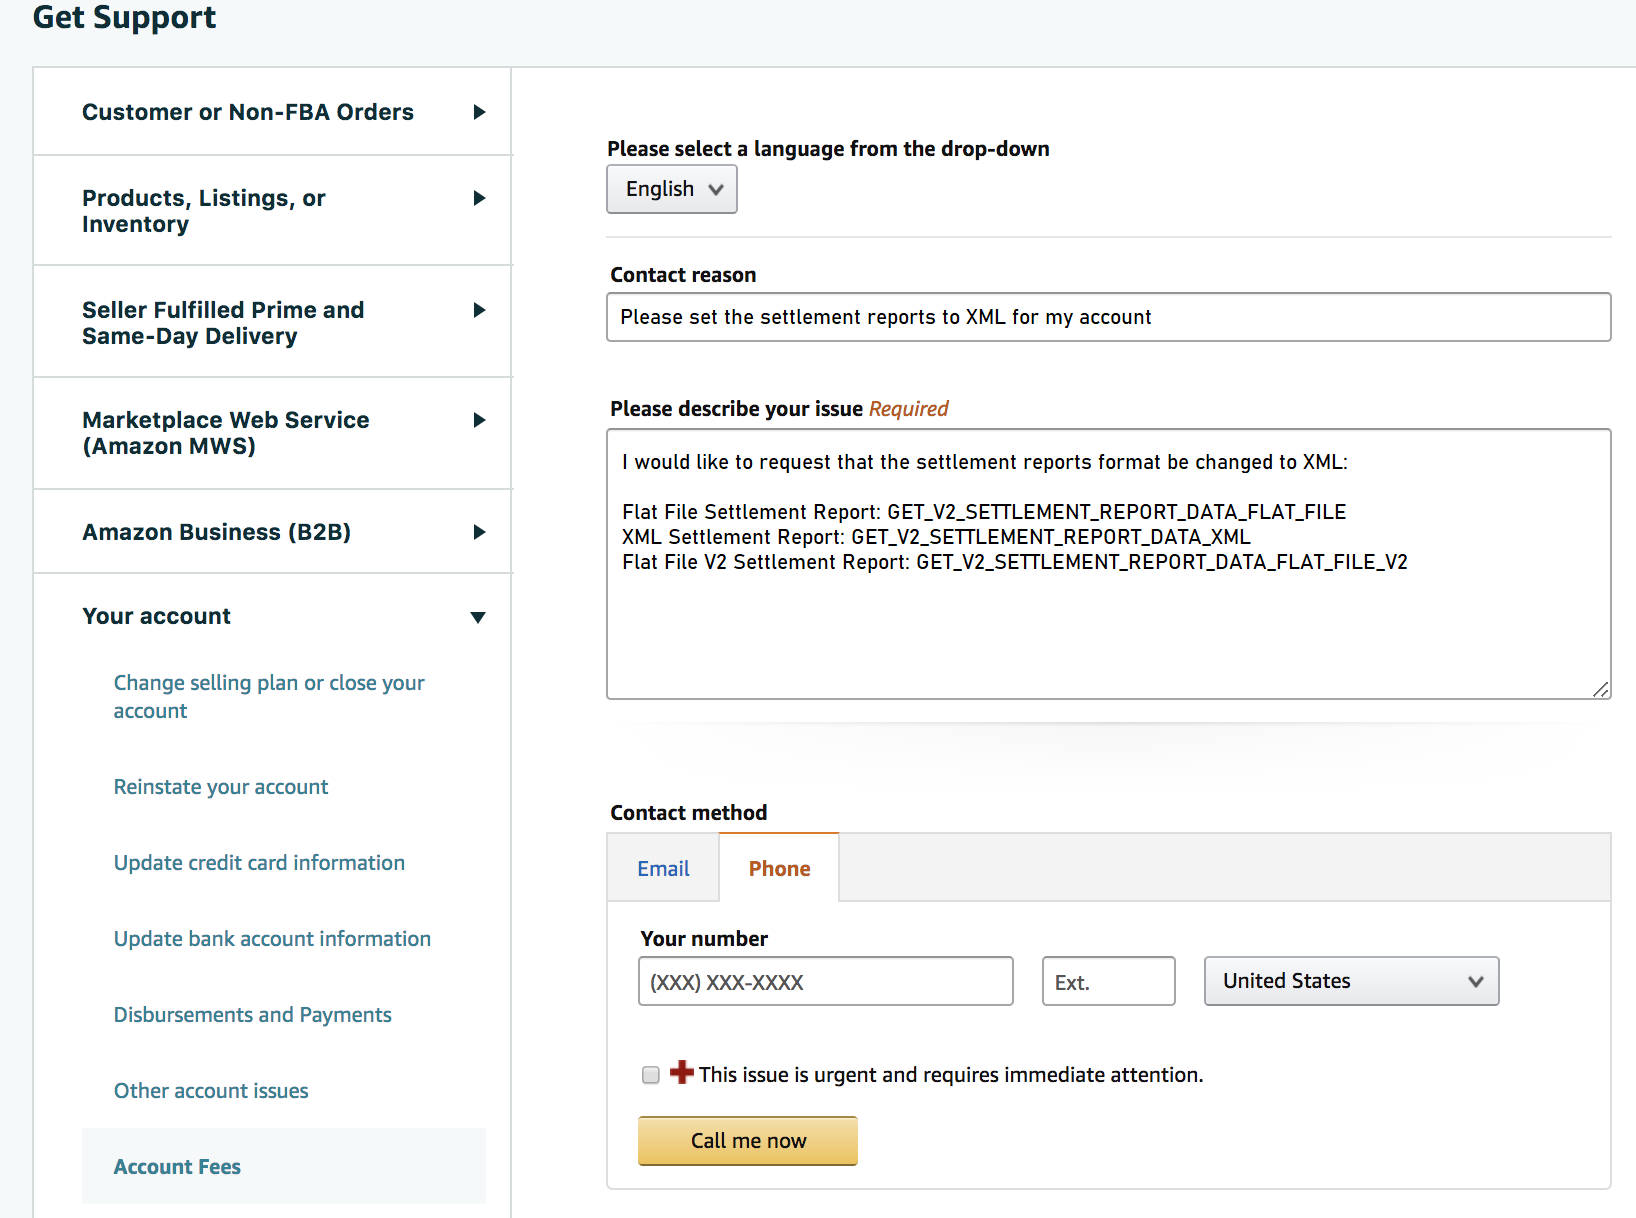Screen dimensions: 1636x1218
Task: Collapse the Your account section
Action: [x=478, y=617]
